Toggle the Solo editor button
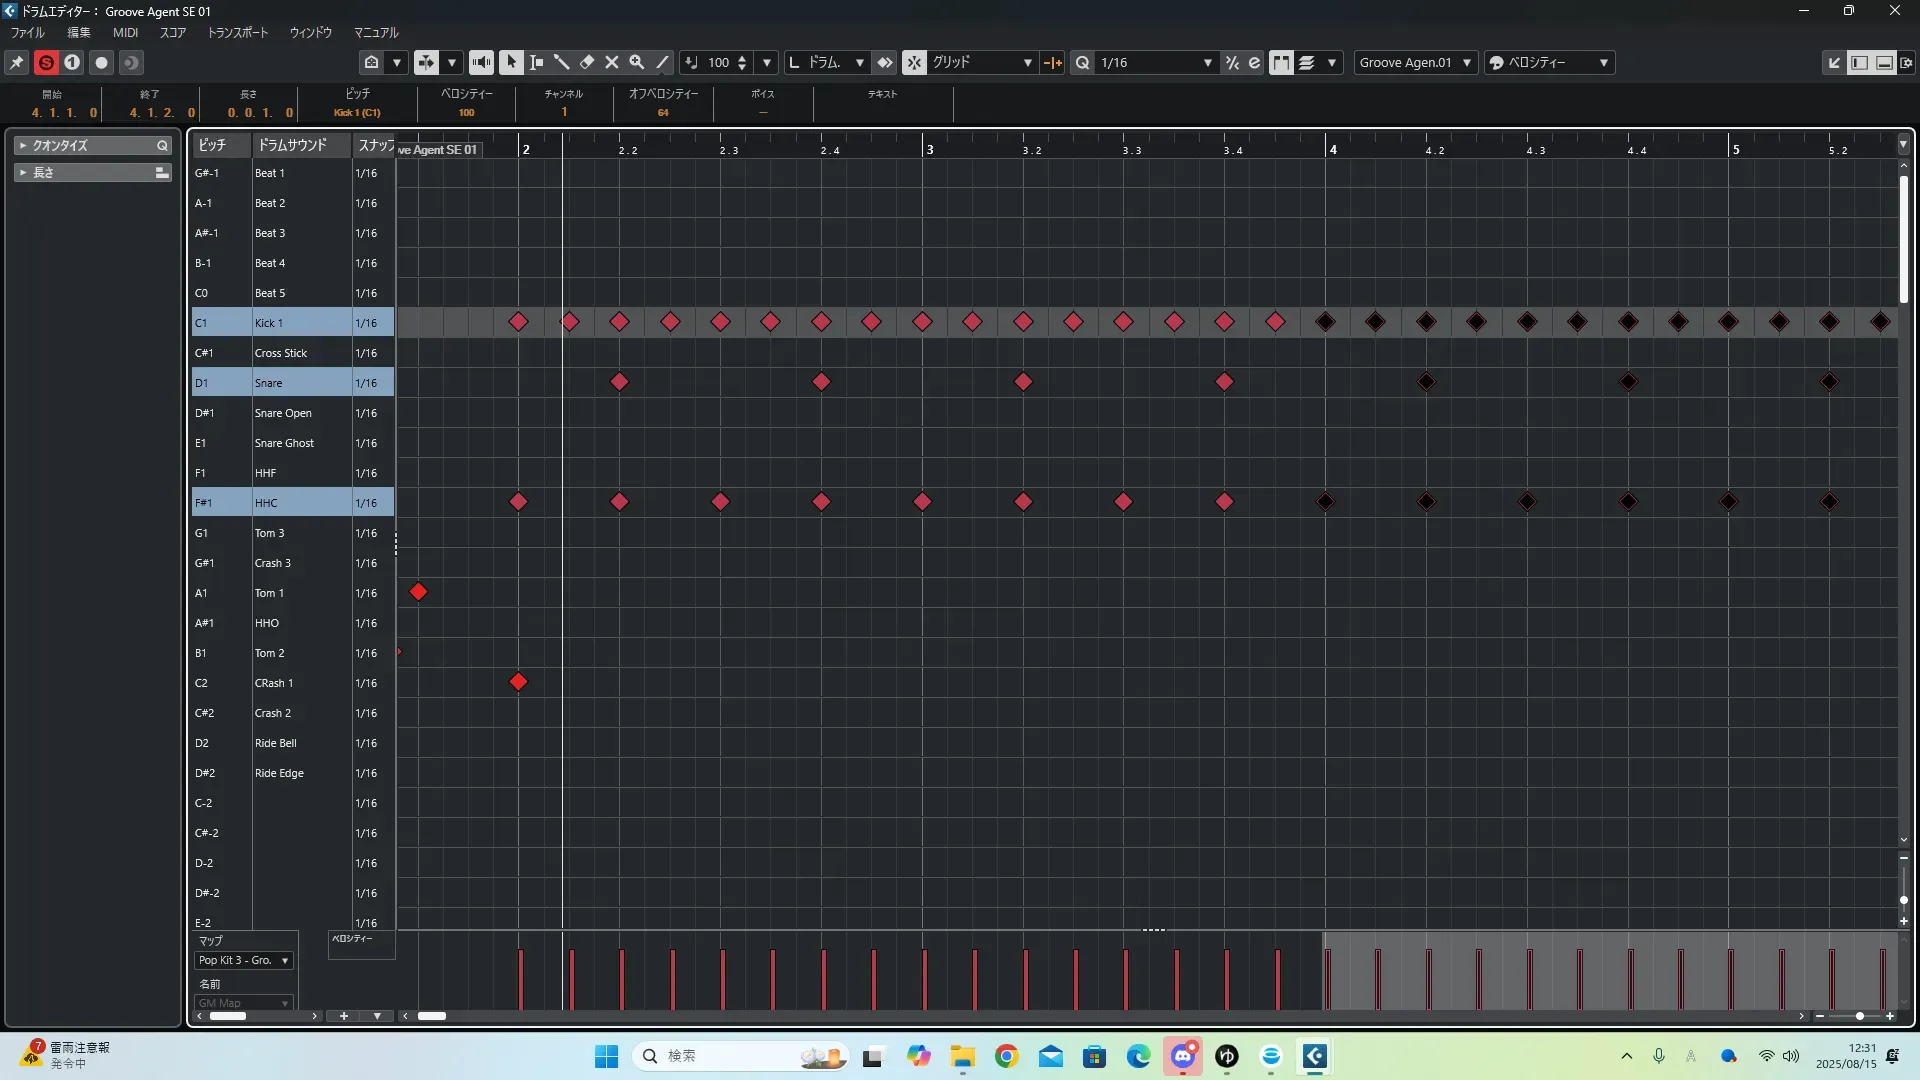The image size is (1920, 1080). tap(46, 62)
